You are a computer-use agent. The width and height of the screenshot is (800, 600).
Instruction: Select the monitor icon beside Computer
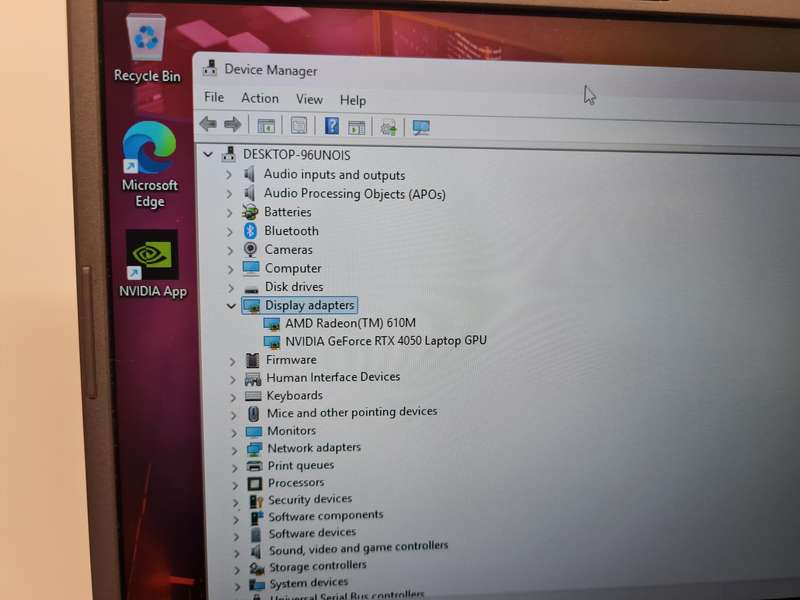(x=251, y=268)
